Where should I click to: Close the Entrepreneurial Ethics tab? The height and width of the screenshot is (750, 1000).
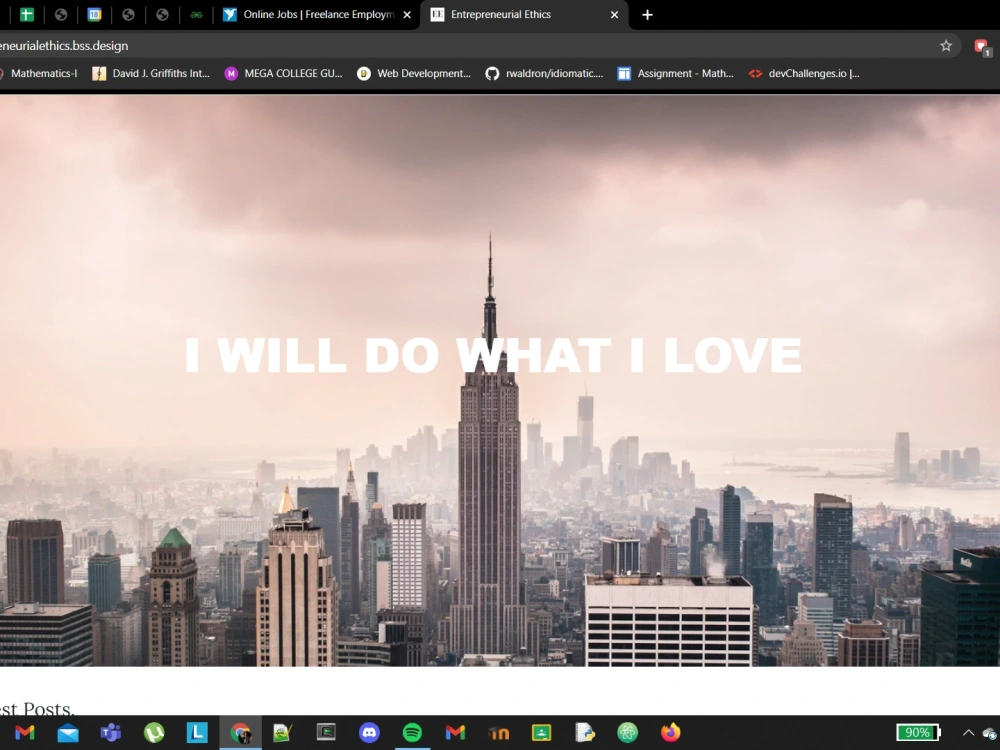click(x=614, y=15)
